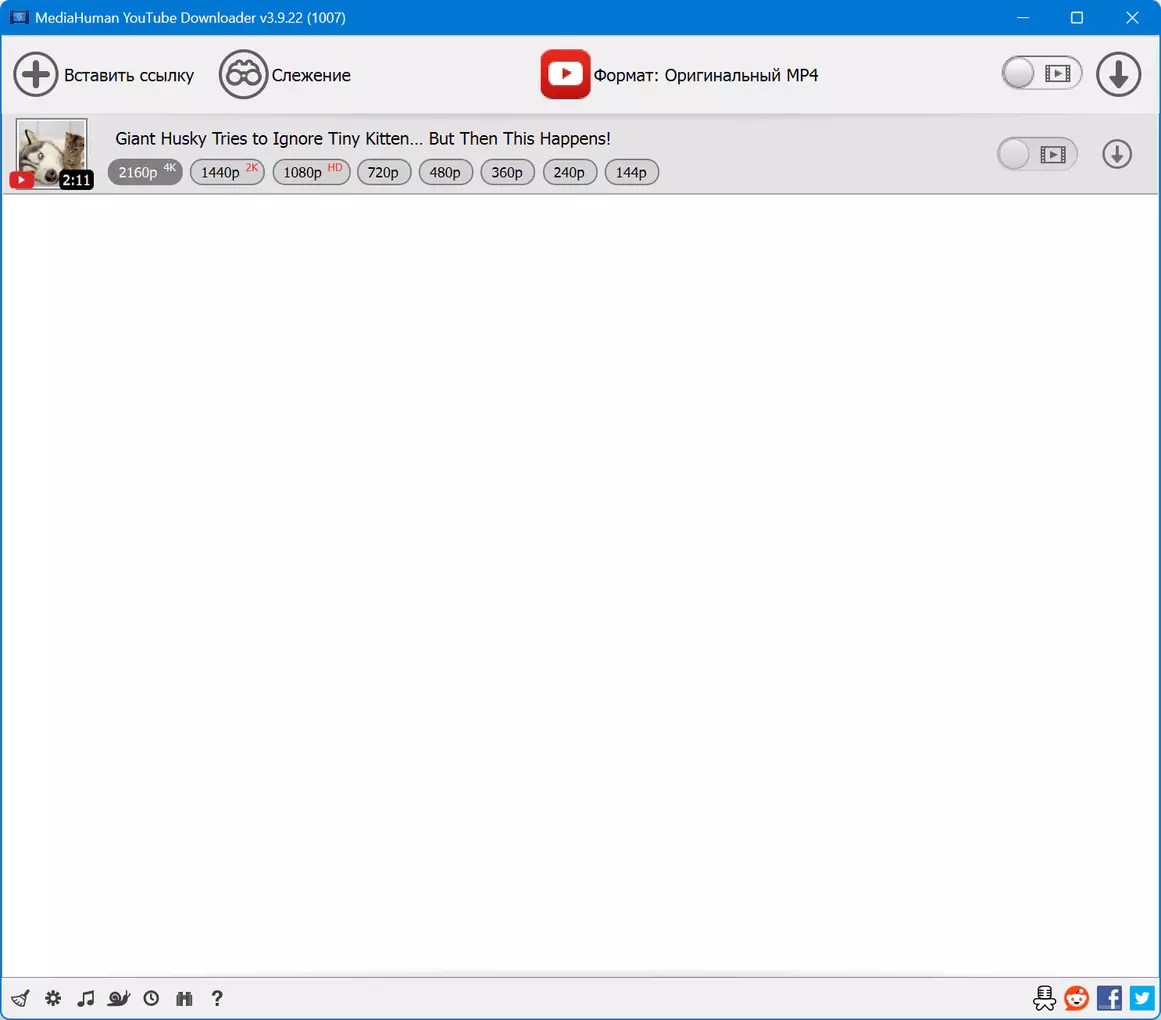Toggle the global video mode switch in toolbar
The height and width of the screenshot is (1020, 1161).
1041,73
